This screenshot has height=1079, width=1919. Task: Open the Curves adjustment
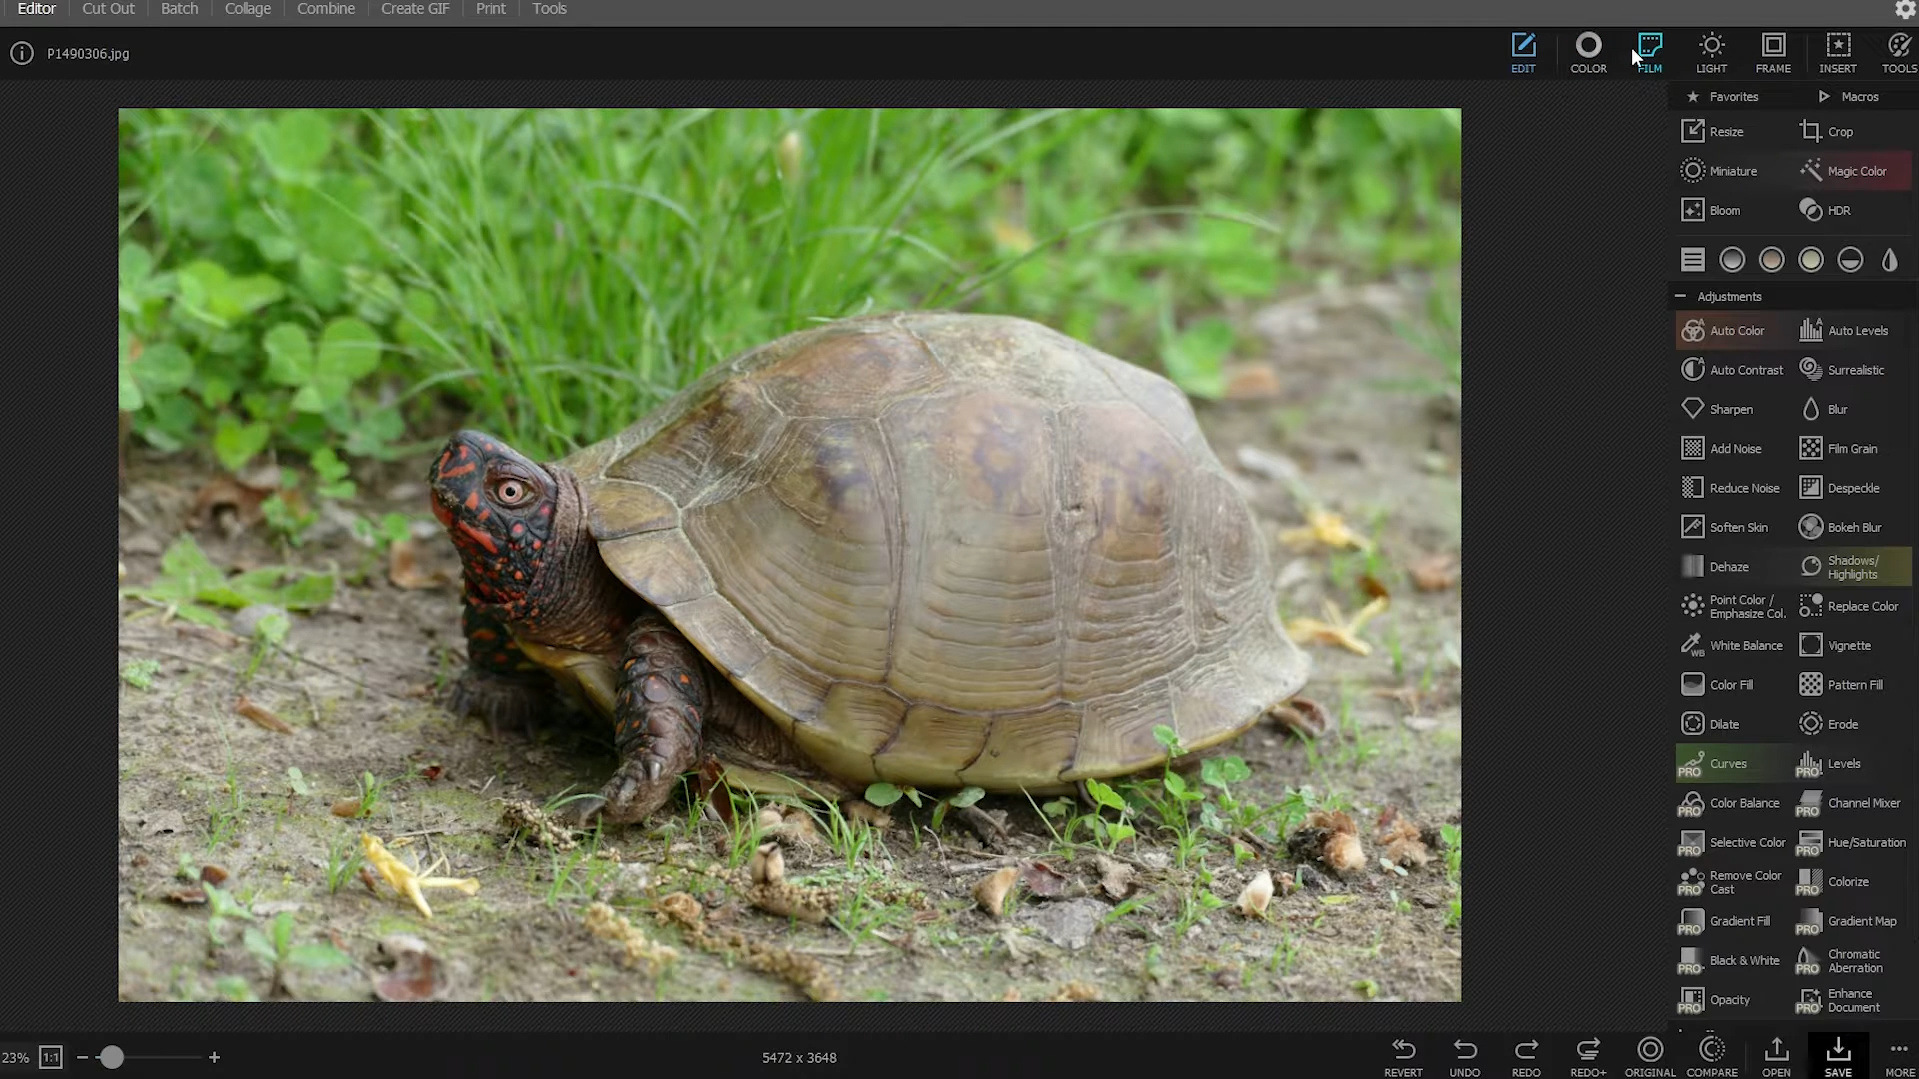coord(1733,763)
